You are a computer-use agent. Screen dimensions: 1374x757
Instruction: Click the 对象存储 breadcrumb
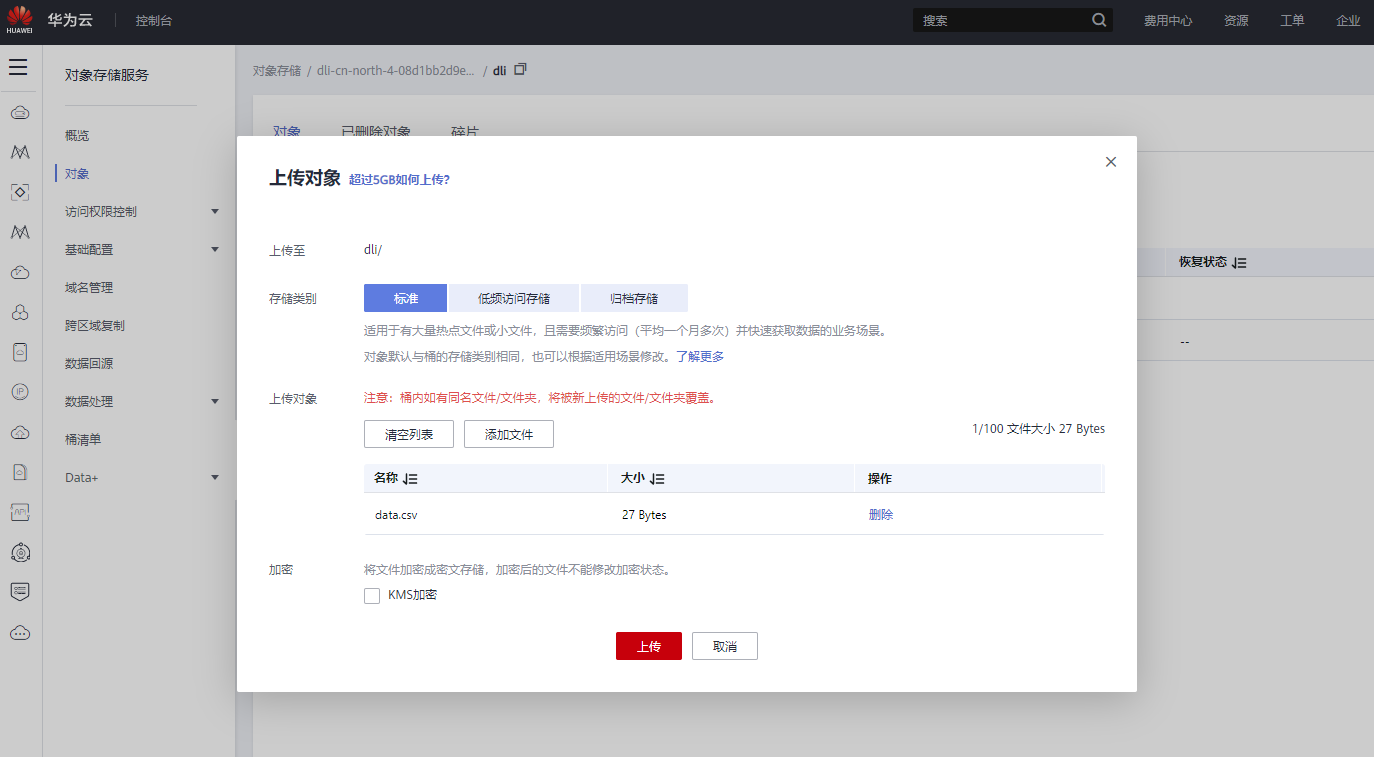pos(276,71)
